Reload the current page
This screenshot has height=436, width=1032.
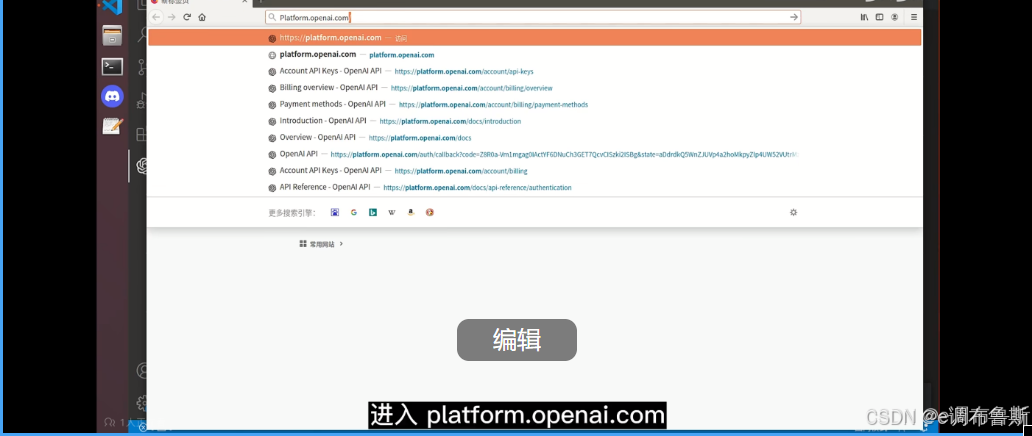(x=187, y=17)
